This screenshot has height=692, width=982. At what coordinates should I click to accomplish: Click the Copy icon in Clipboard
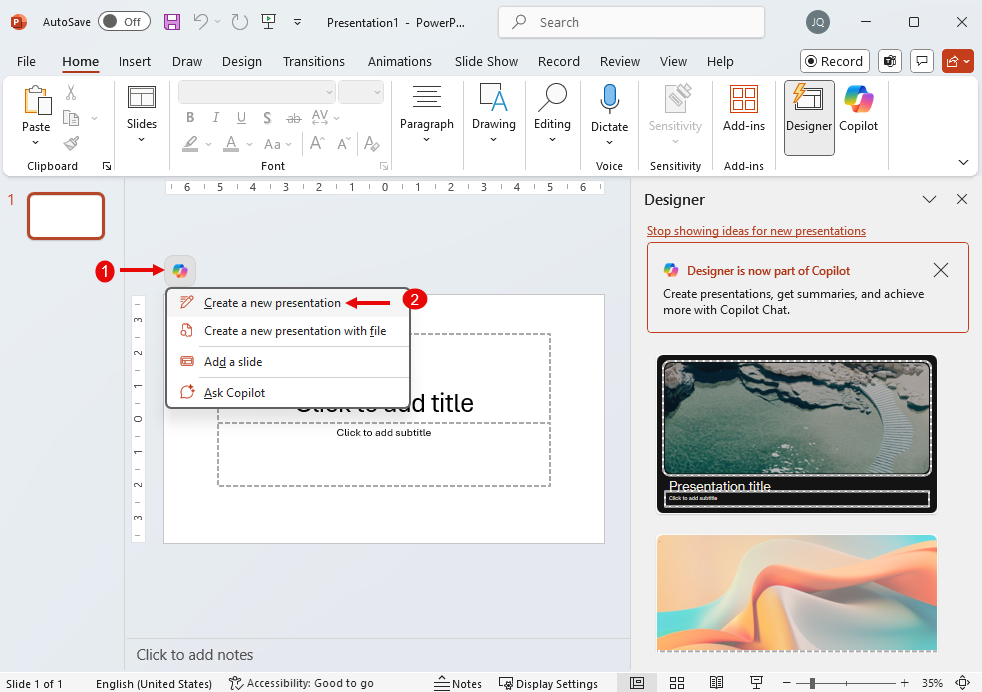pyautogui.click(x=71, y=118)
